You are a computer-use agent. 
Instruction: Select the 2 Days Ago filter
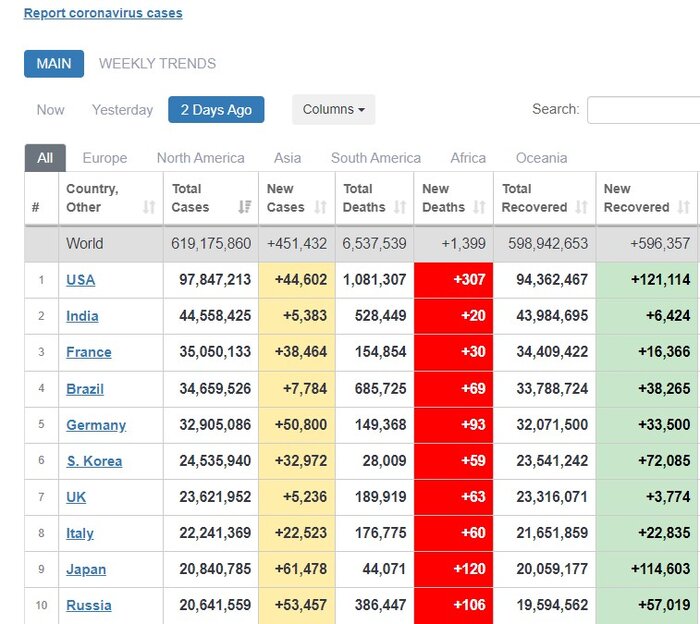click(x=216, y=110)
